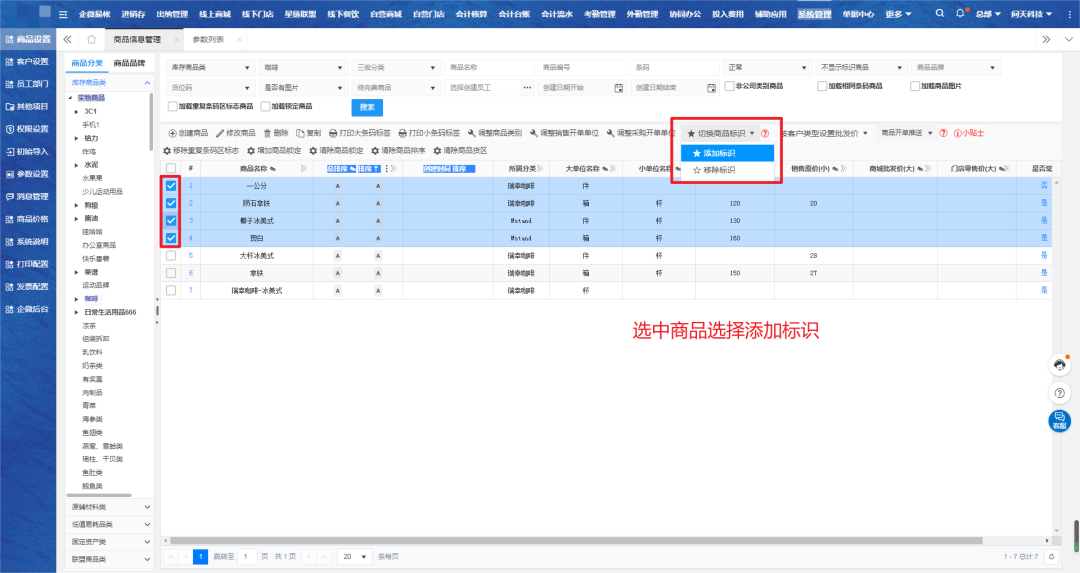The height and width of the screenshot is (573, 1080).
Task: Switch to the 商品品牌 tab
Action: coord(129,63)
